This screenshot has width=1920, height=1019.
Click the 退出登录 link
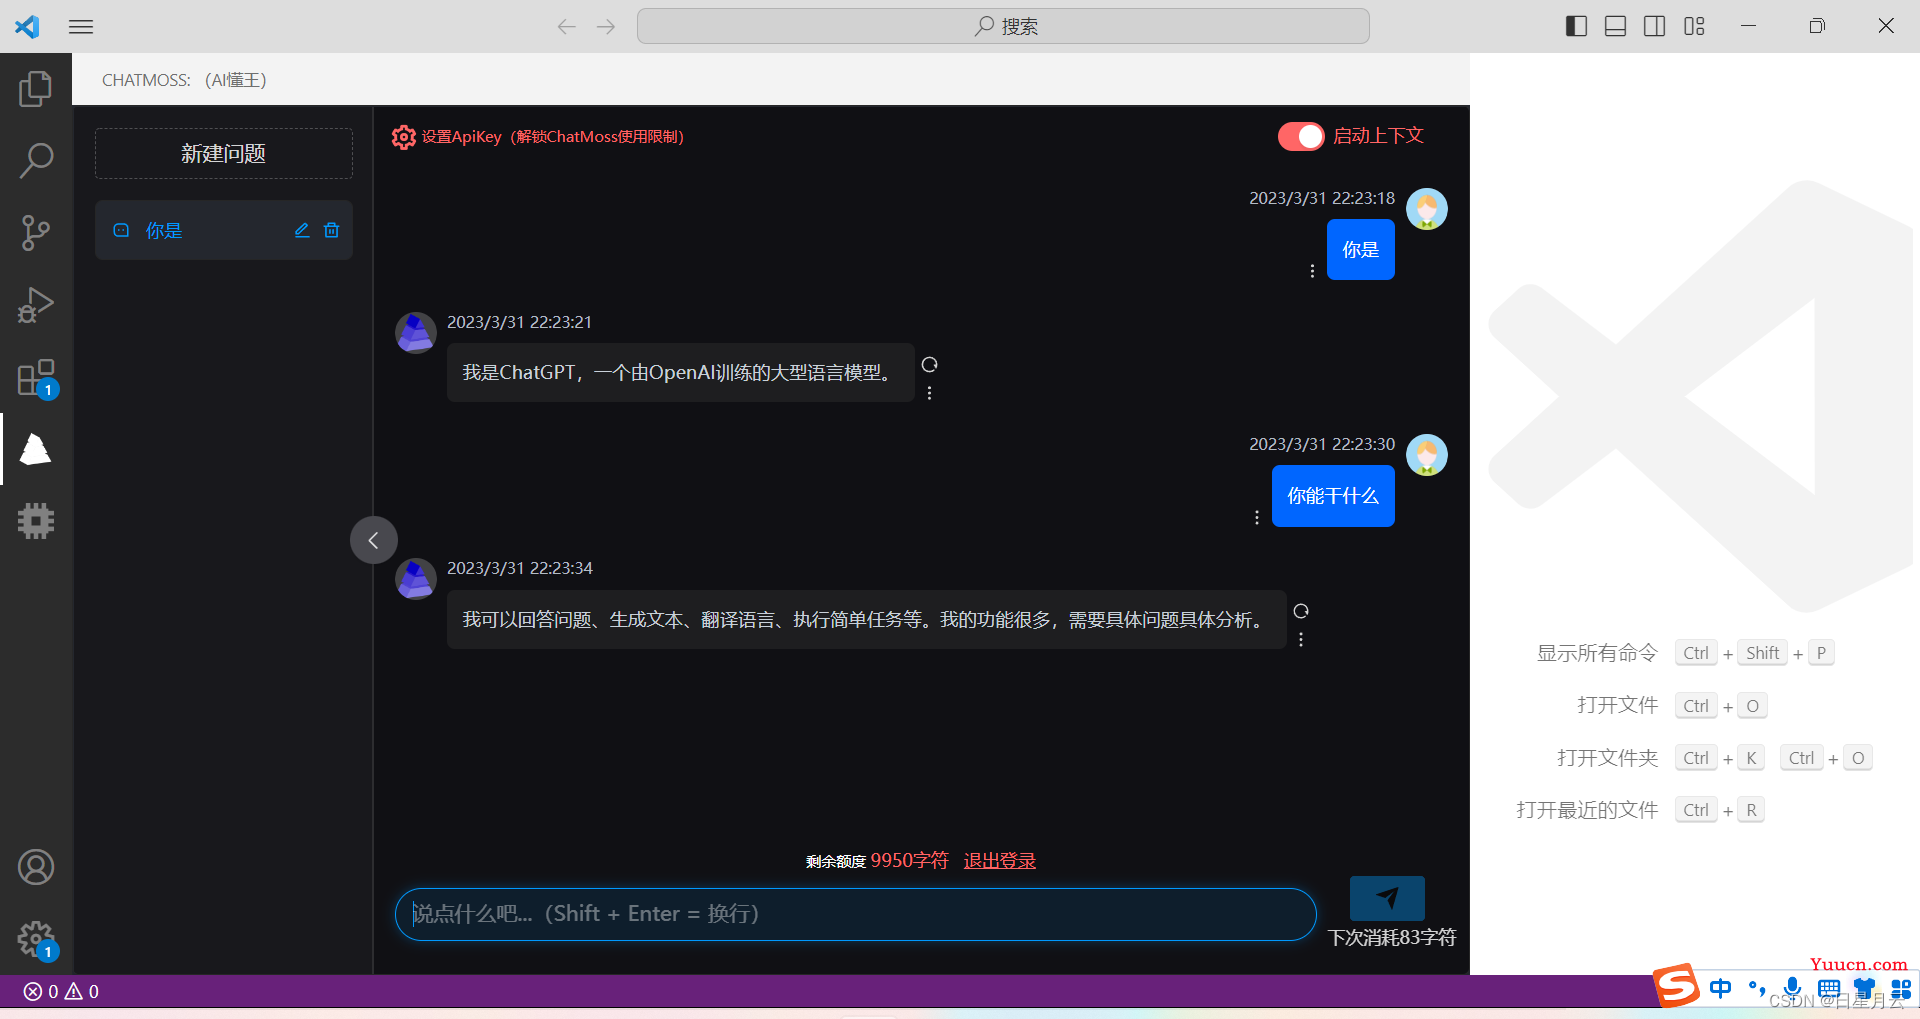coord(999,861)
